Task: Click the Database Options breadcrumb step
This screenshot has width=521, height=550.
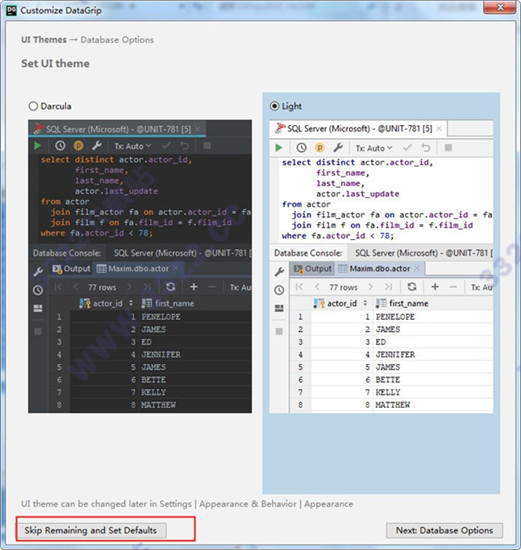Action: pyautogui.click(x=117, y=40)
